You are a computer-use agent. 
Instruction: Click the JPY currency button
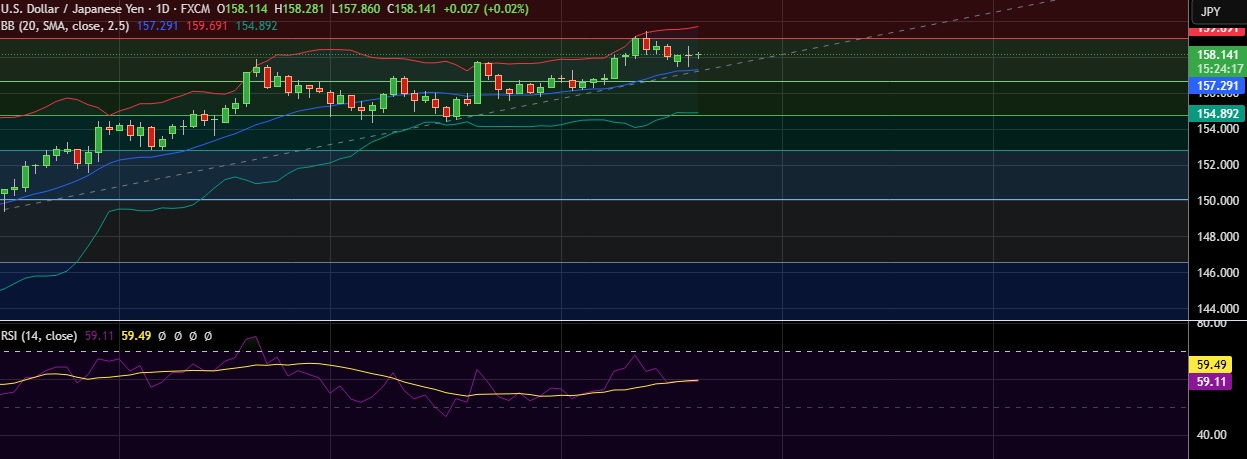pos(1210,12)
